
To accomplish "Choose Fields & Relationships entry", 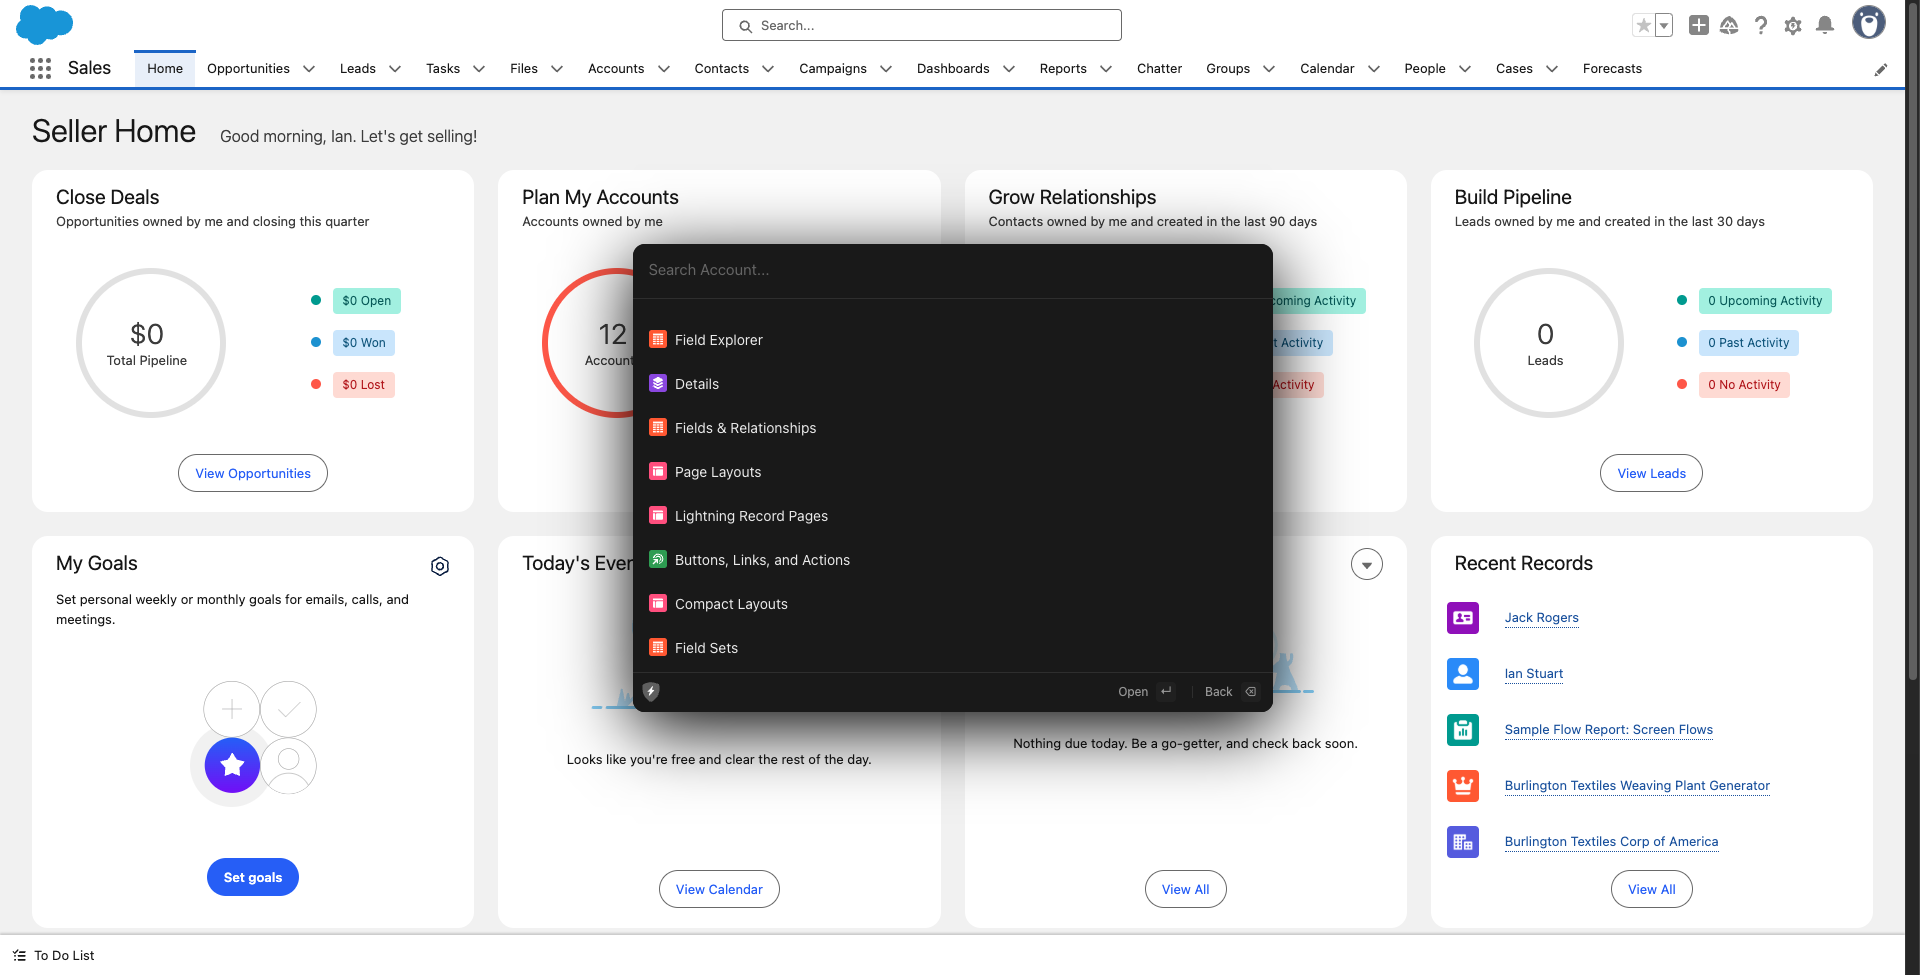I will pyautogui.click(x=952, y=428).
